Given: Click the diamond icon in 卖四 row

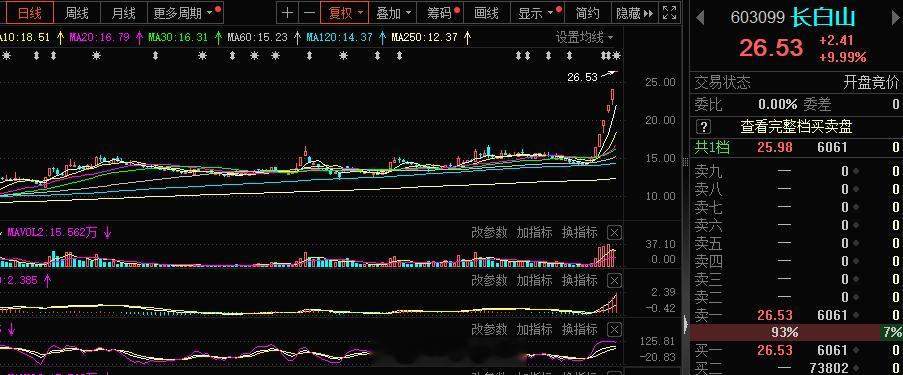Looking at the screenshot, I should (856, 262).
